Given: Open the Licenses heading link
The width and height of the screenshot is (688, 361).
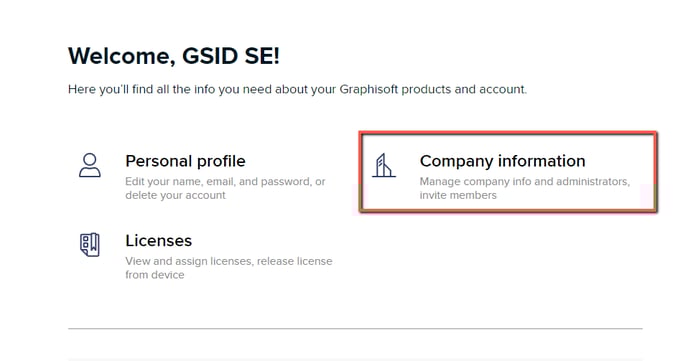Looking at the screenshot, I should pos(158,241).
